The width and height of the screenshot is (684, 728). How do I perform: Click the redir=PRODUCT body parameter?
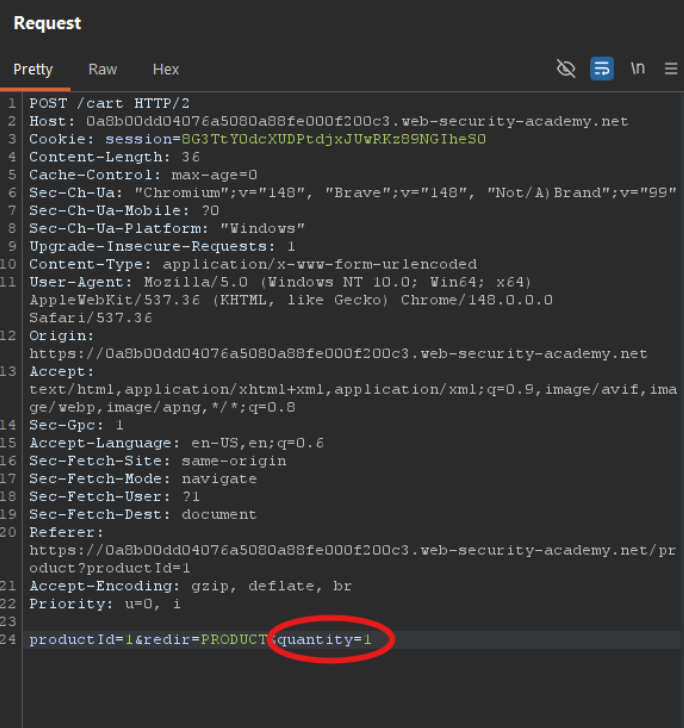tap(205, 639)
